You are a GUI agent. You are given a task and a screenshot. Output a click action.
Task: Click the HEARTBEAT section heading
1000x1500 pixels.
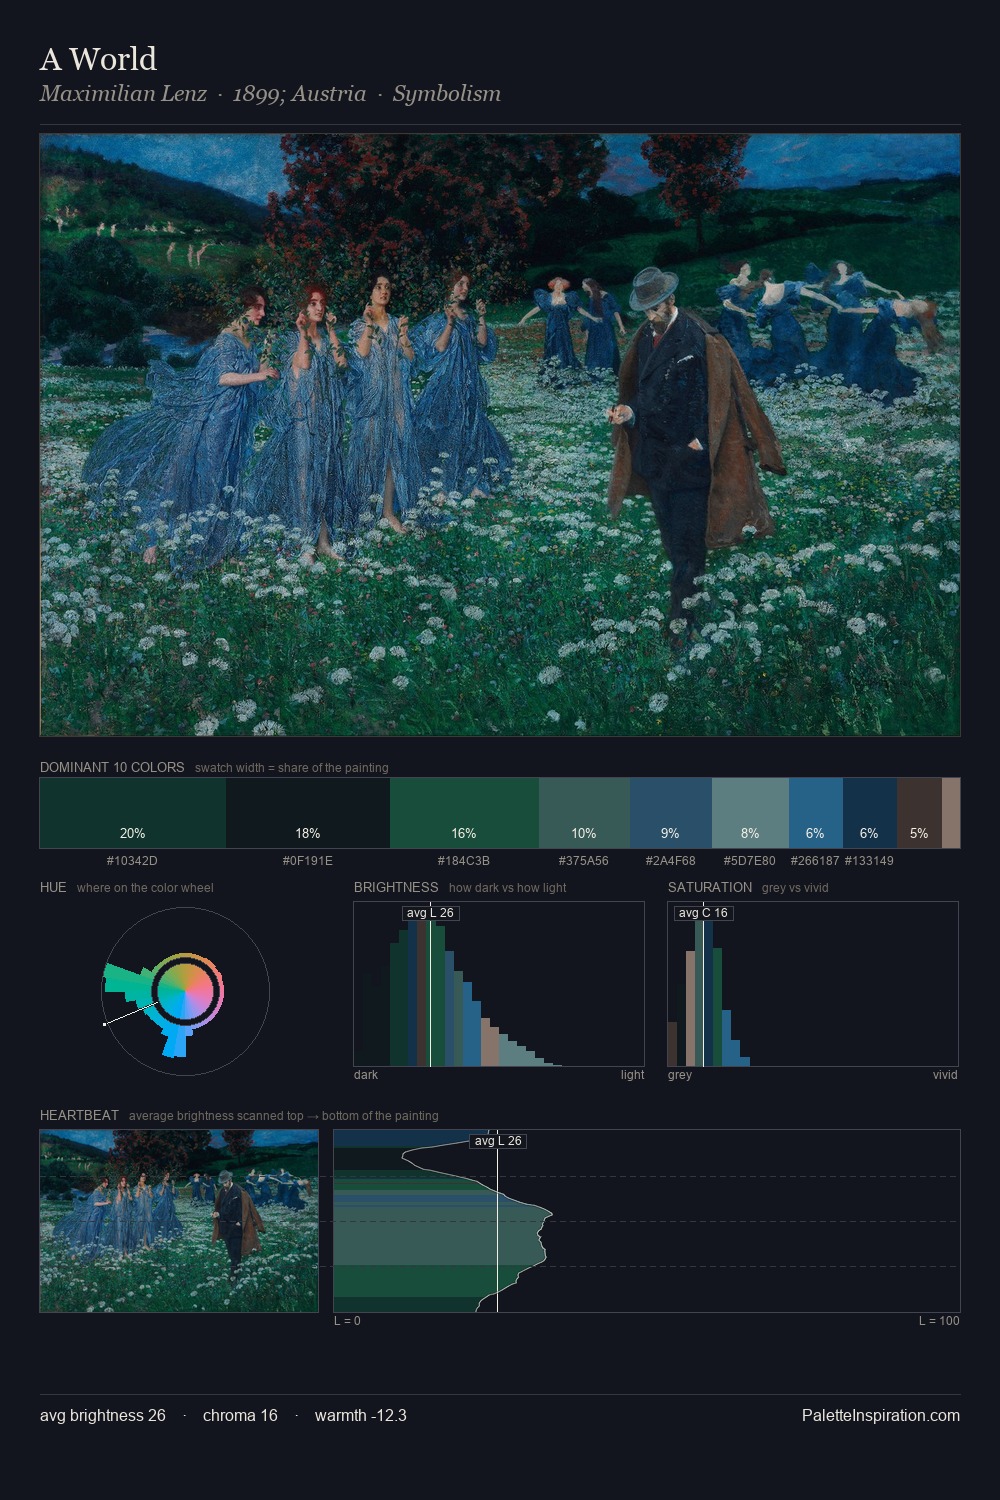(x=79, y=1115)
